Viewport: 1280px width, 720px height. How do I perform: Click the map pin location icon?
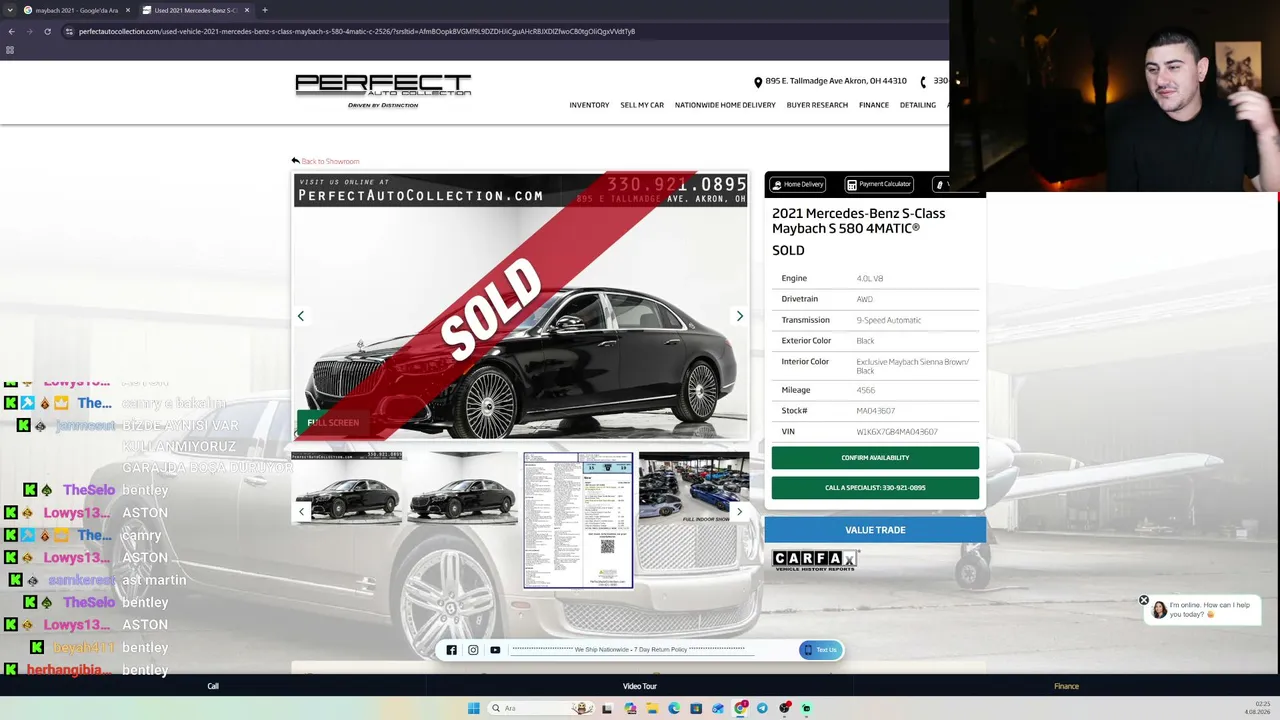758,82
